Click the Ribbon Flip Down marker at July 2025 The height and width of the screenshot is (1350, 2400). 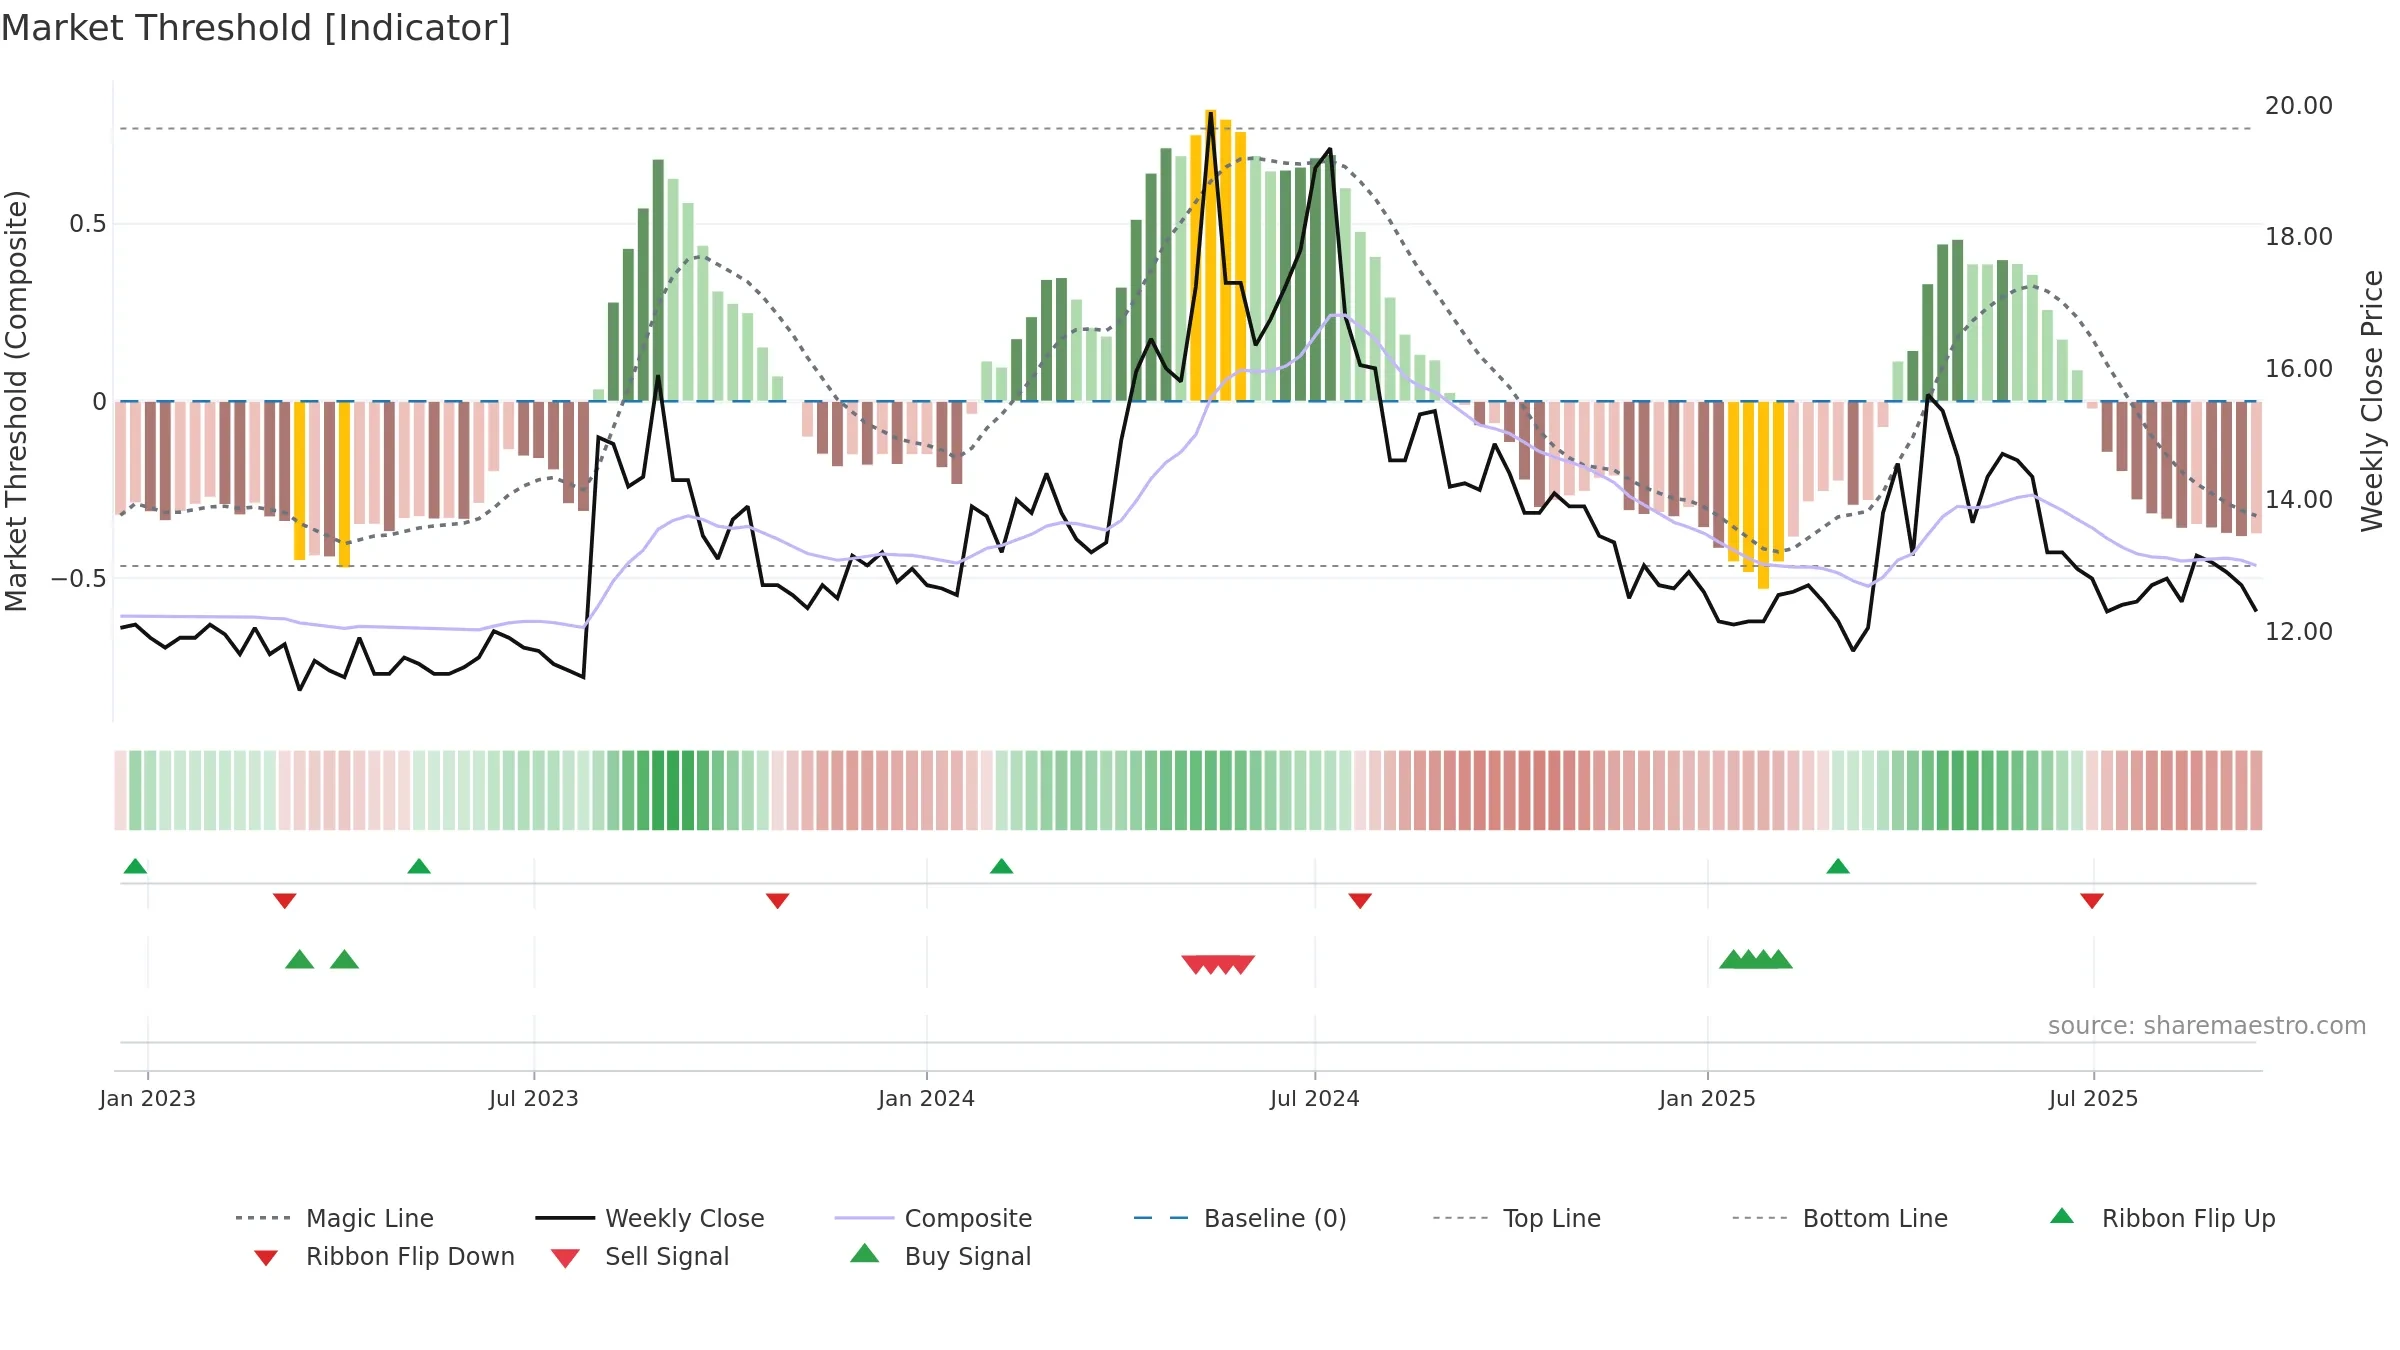point(2092,901)
